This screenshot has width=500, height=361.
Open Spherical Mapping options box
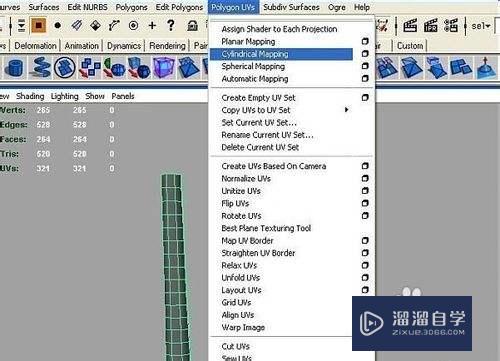click(x=365, y=66)
